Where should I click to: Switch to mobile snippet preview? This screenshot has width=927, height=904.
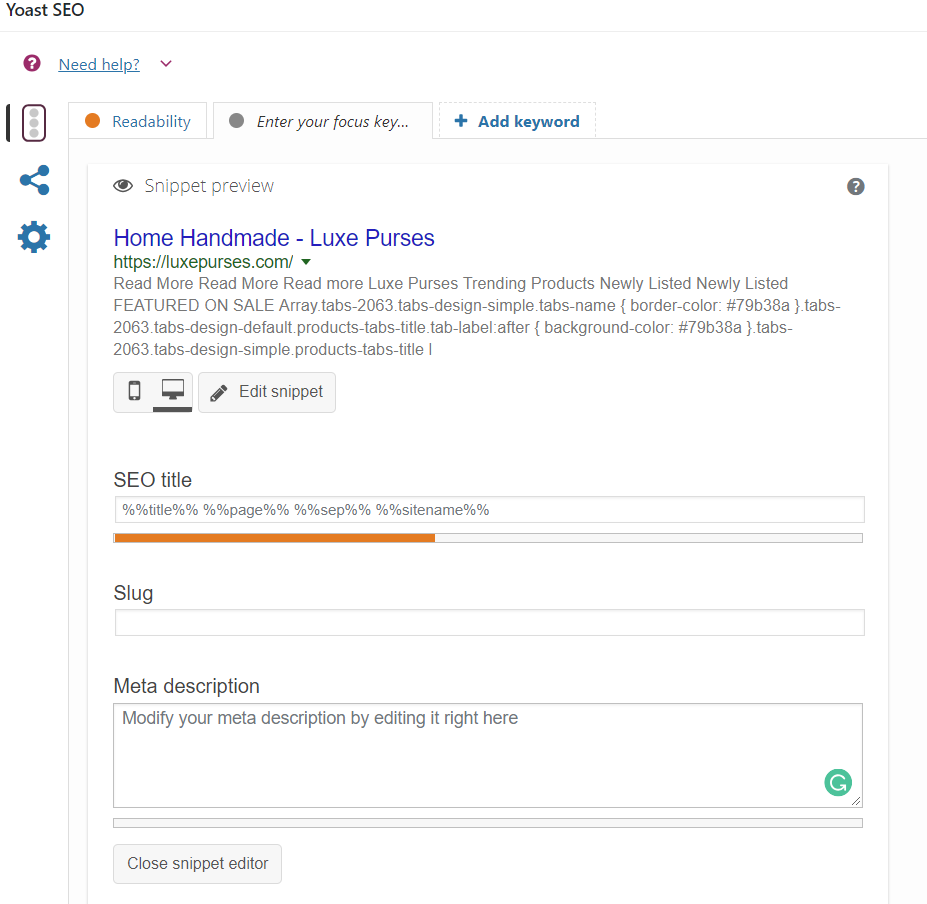point(134,392)
